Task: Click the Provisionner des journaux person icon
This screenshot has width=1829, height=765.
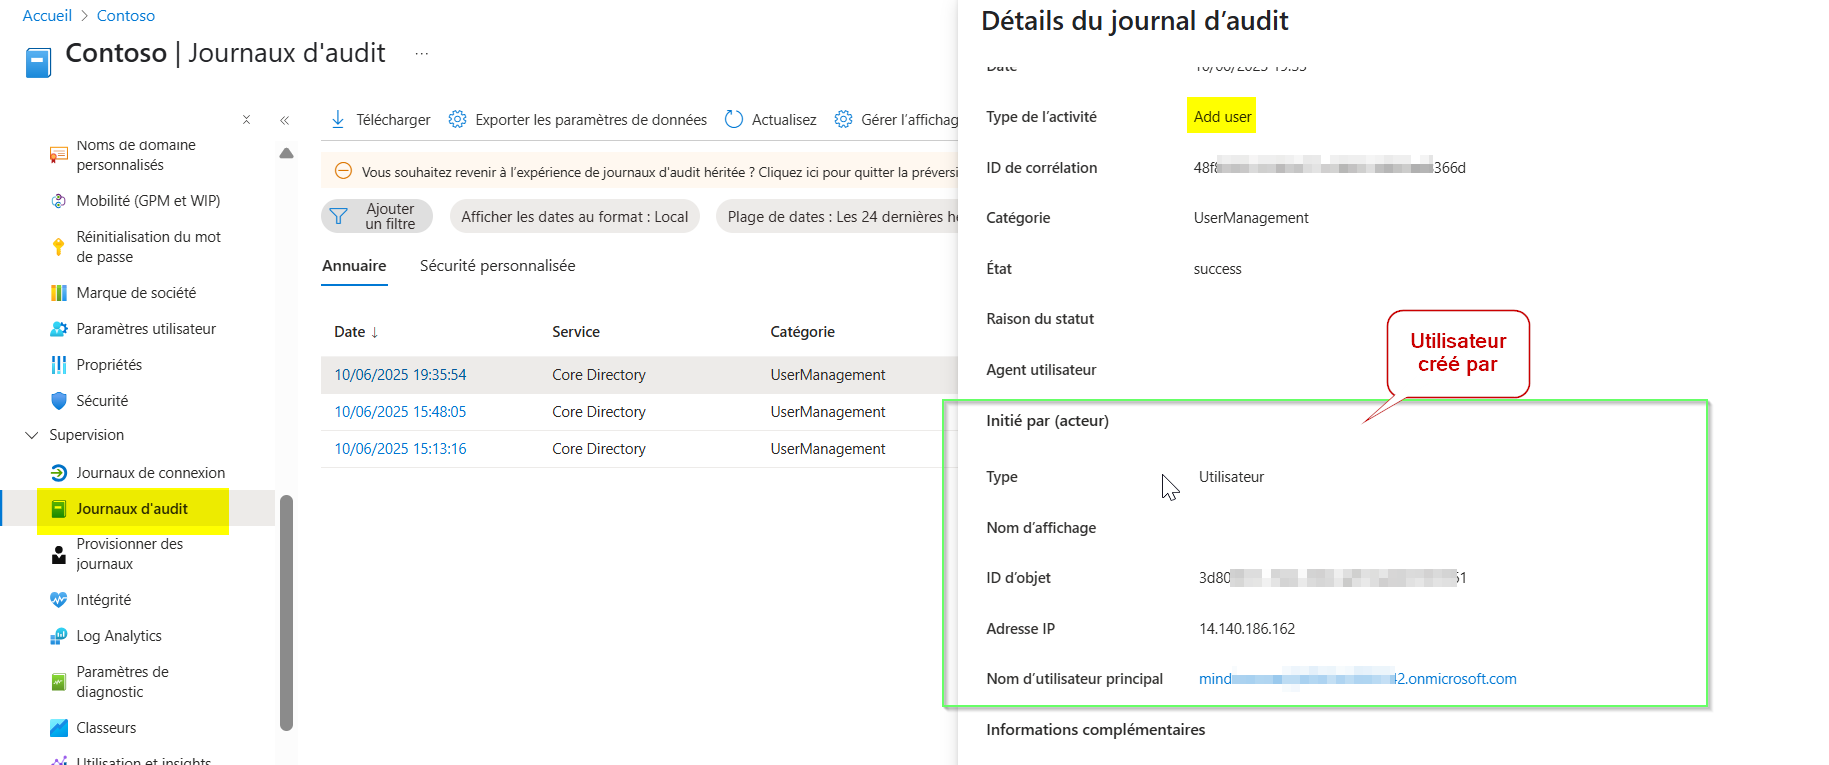Action: (59, 554)
